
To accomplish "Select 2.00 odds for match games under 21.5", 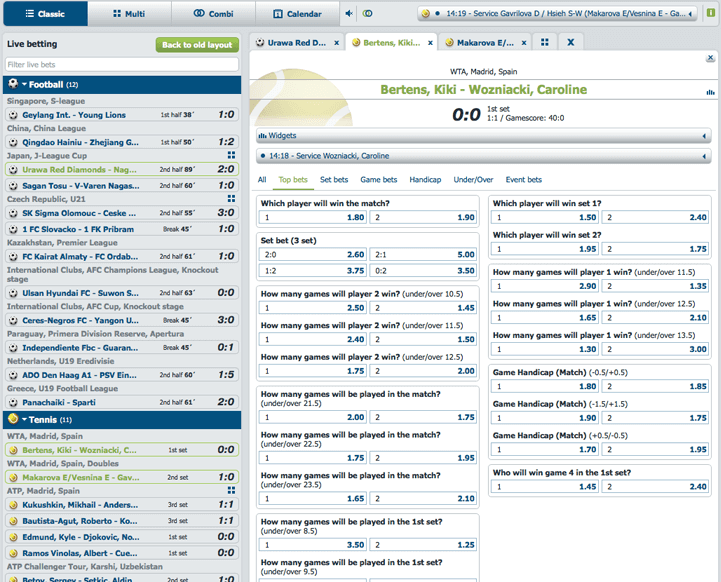I will coord(313,417).
